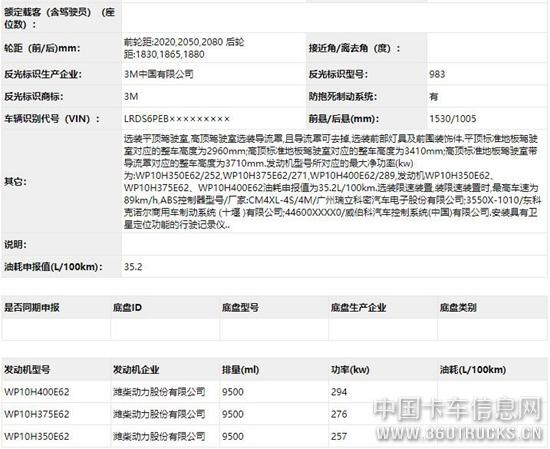This screenshot has height=449, width=550.
Task: Click the 排量(ml) column header
Action: (240, 369)
